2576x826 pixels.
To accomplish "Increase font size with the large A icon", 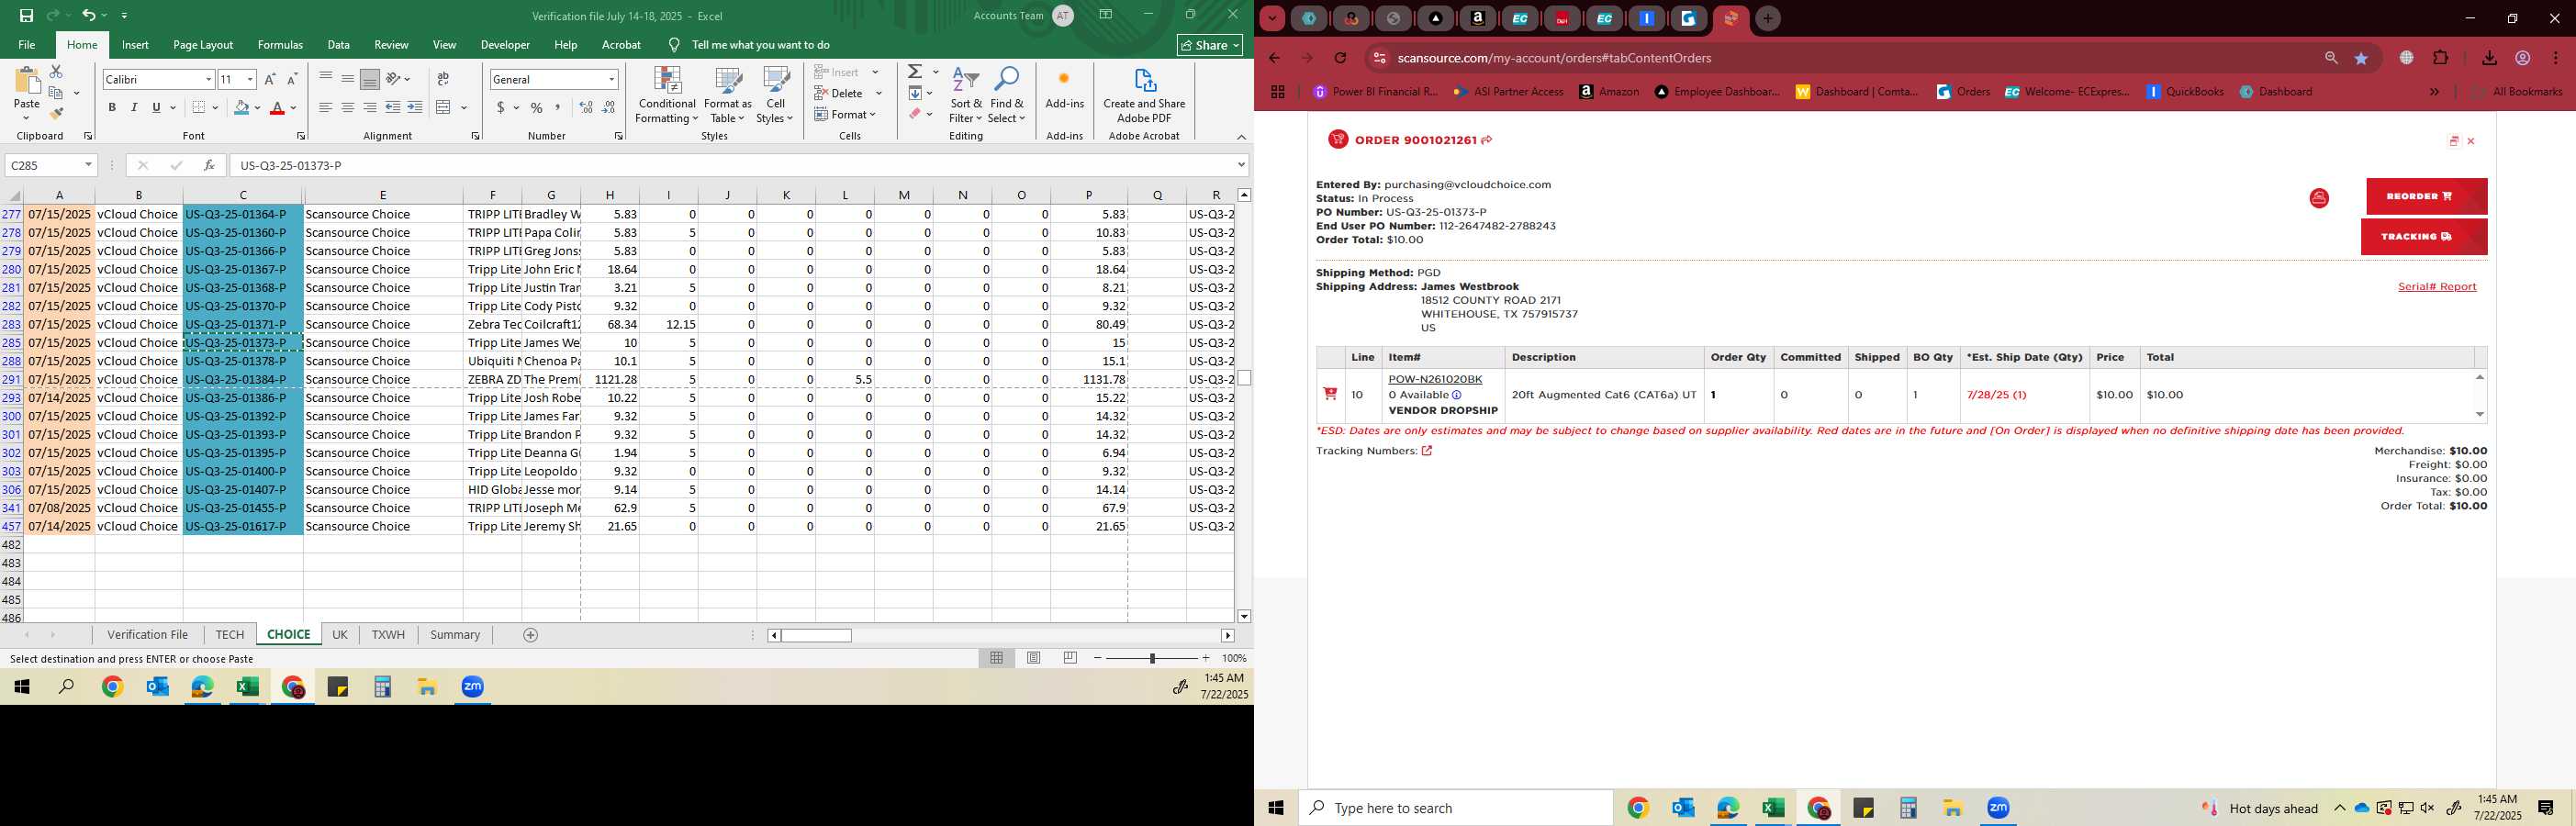I will (x=270, y=79).
